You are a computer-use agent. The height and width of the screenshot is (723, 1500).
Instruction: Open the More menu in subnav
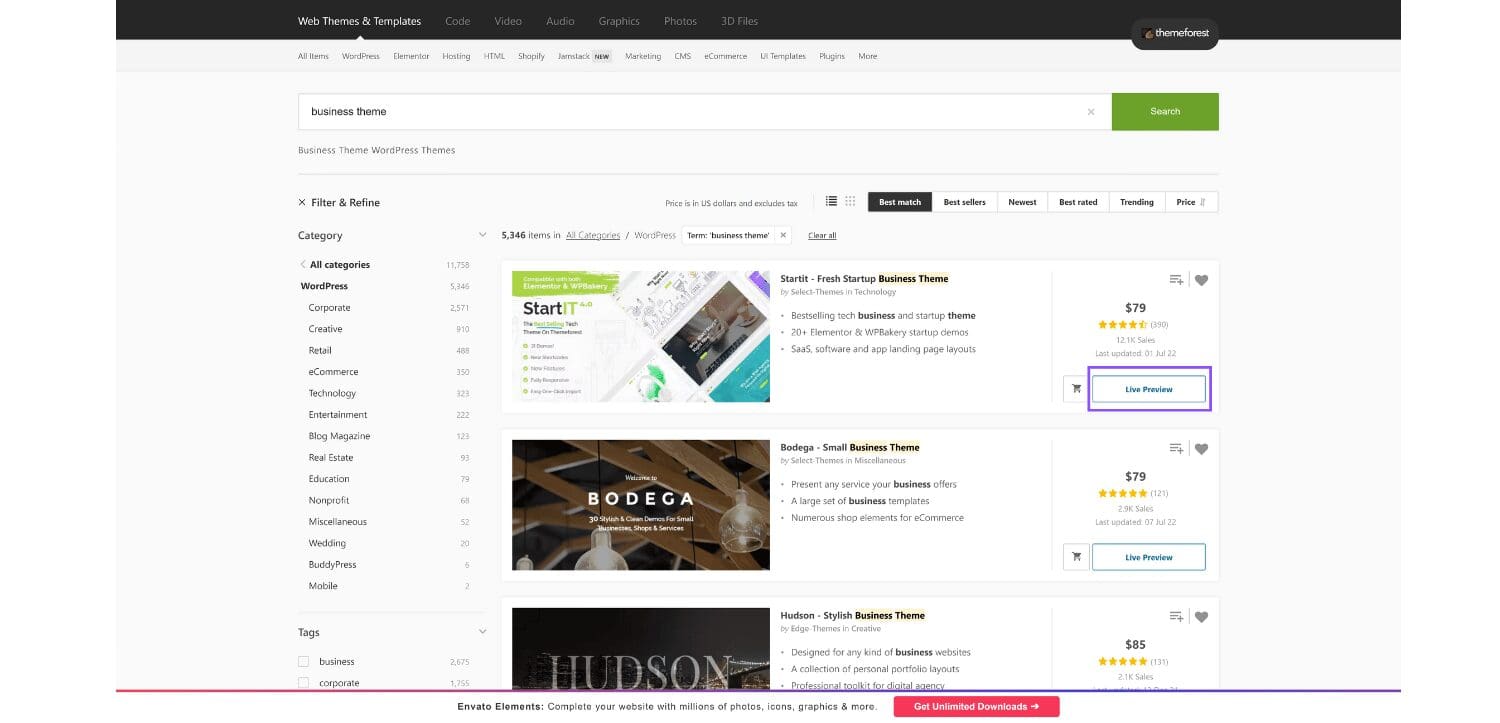867,56
